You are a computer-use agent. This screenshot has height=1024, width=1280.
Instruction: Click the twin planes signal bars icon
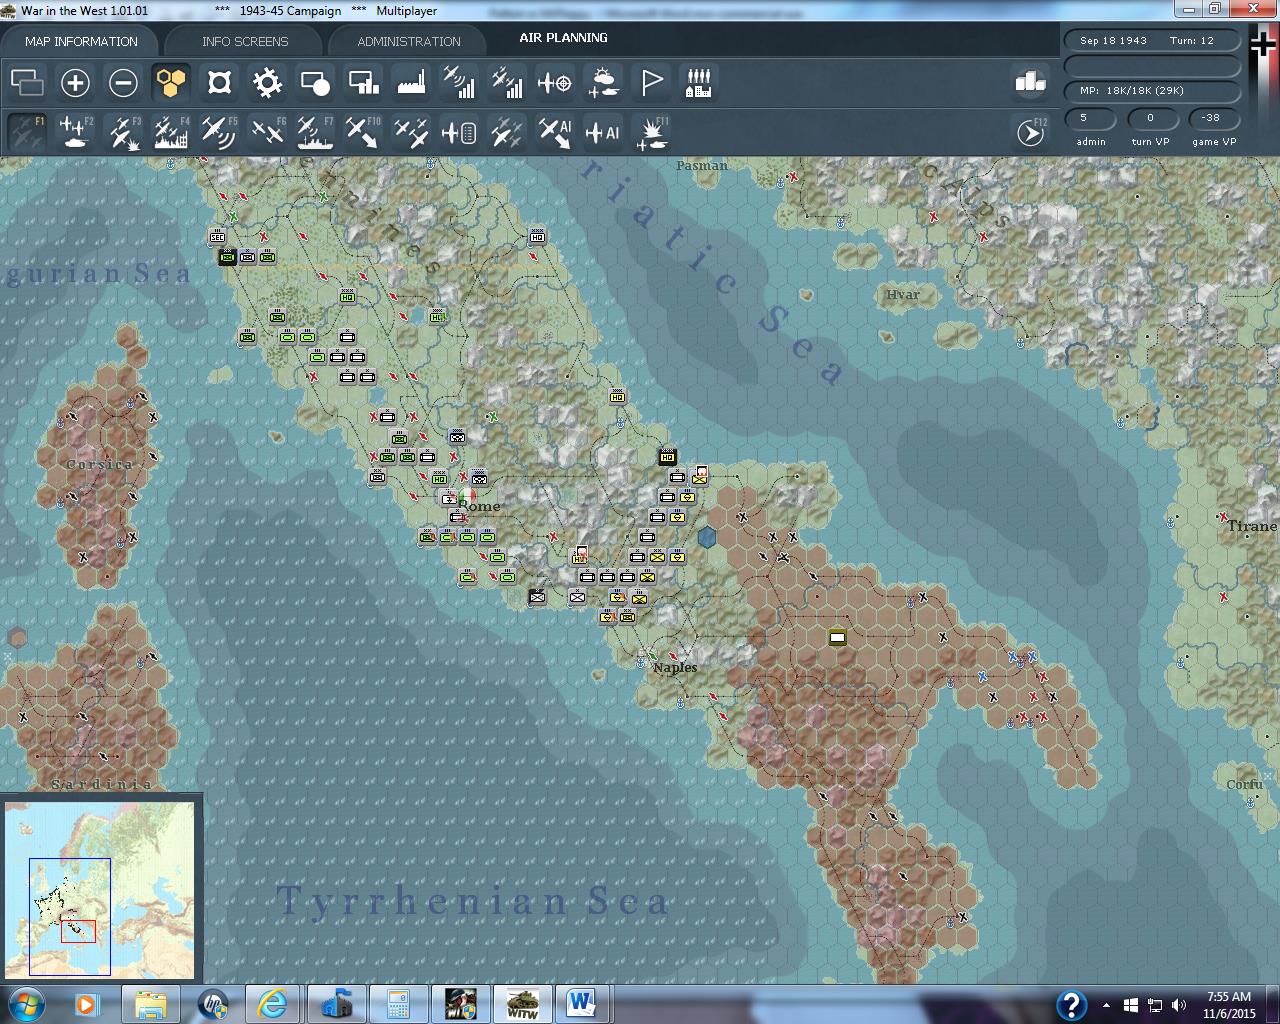tap(507, 82)
